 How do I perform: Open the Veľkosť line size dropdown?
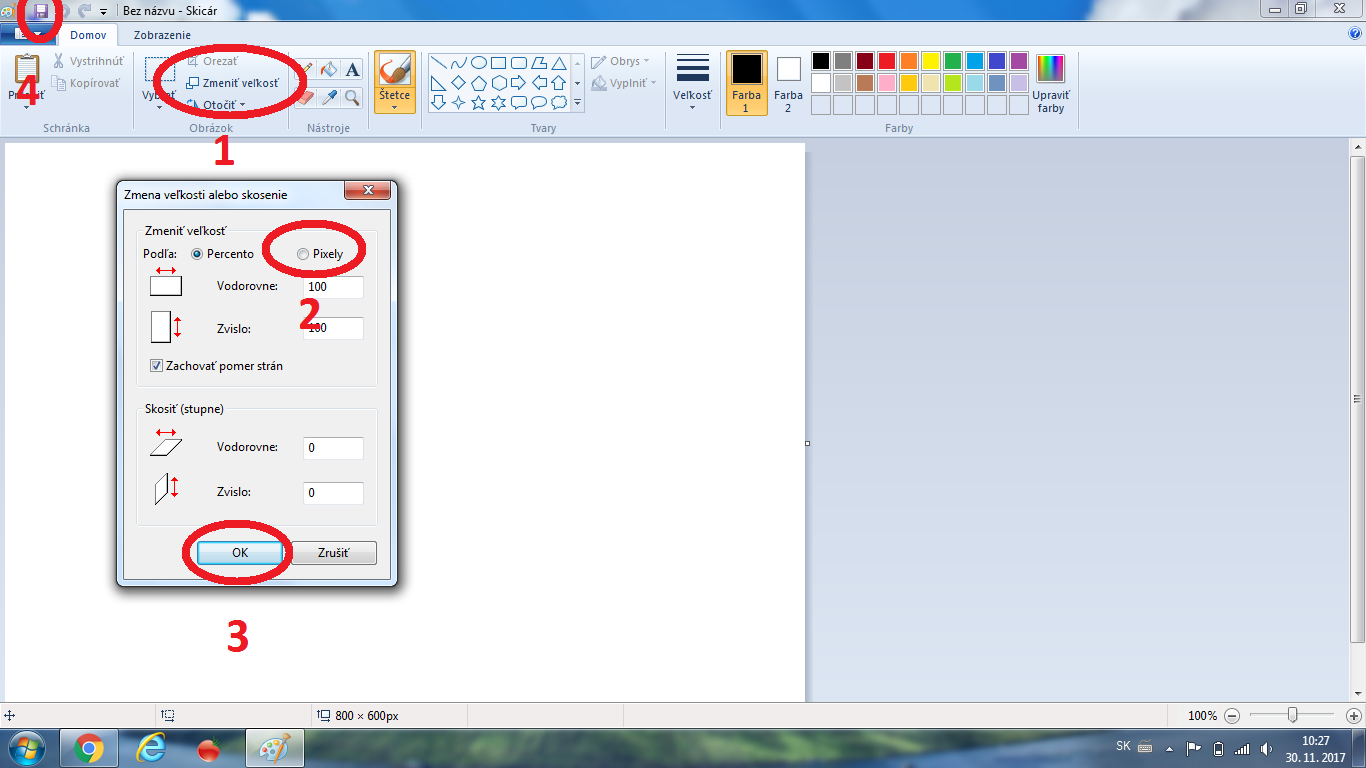tap(692, 84)
